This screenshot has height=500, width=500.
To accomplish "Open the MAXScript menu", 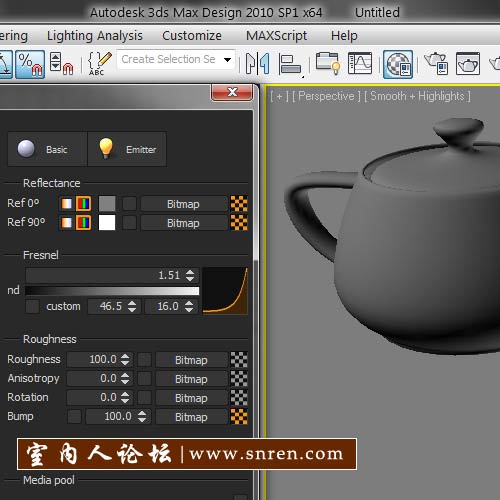I will tap(276, 36).
